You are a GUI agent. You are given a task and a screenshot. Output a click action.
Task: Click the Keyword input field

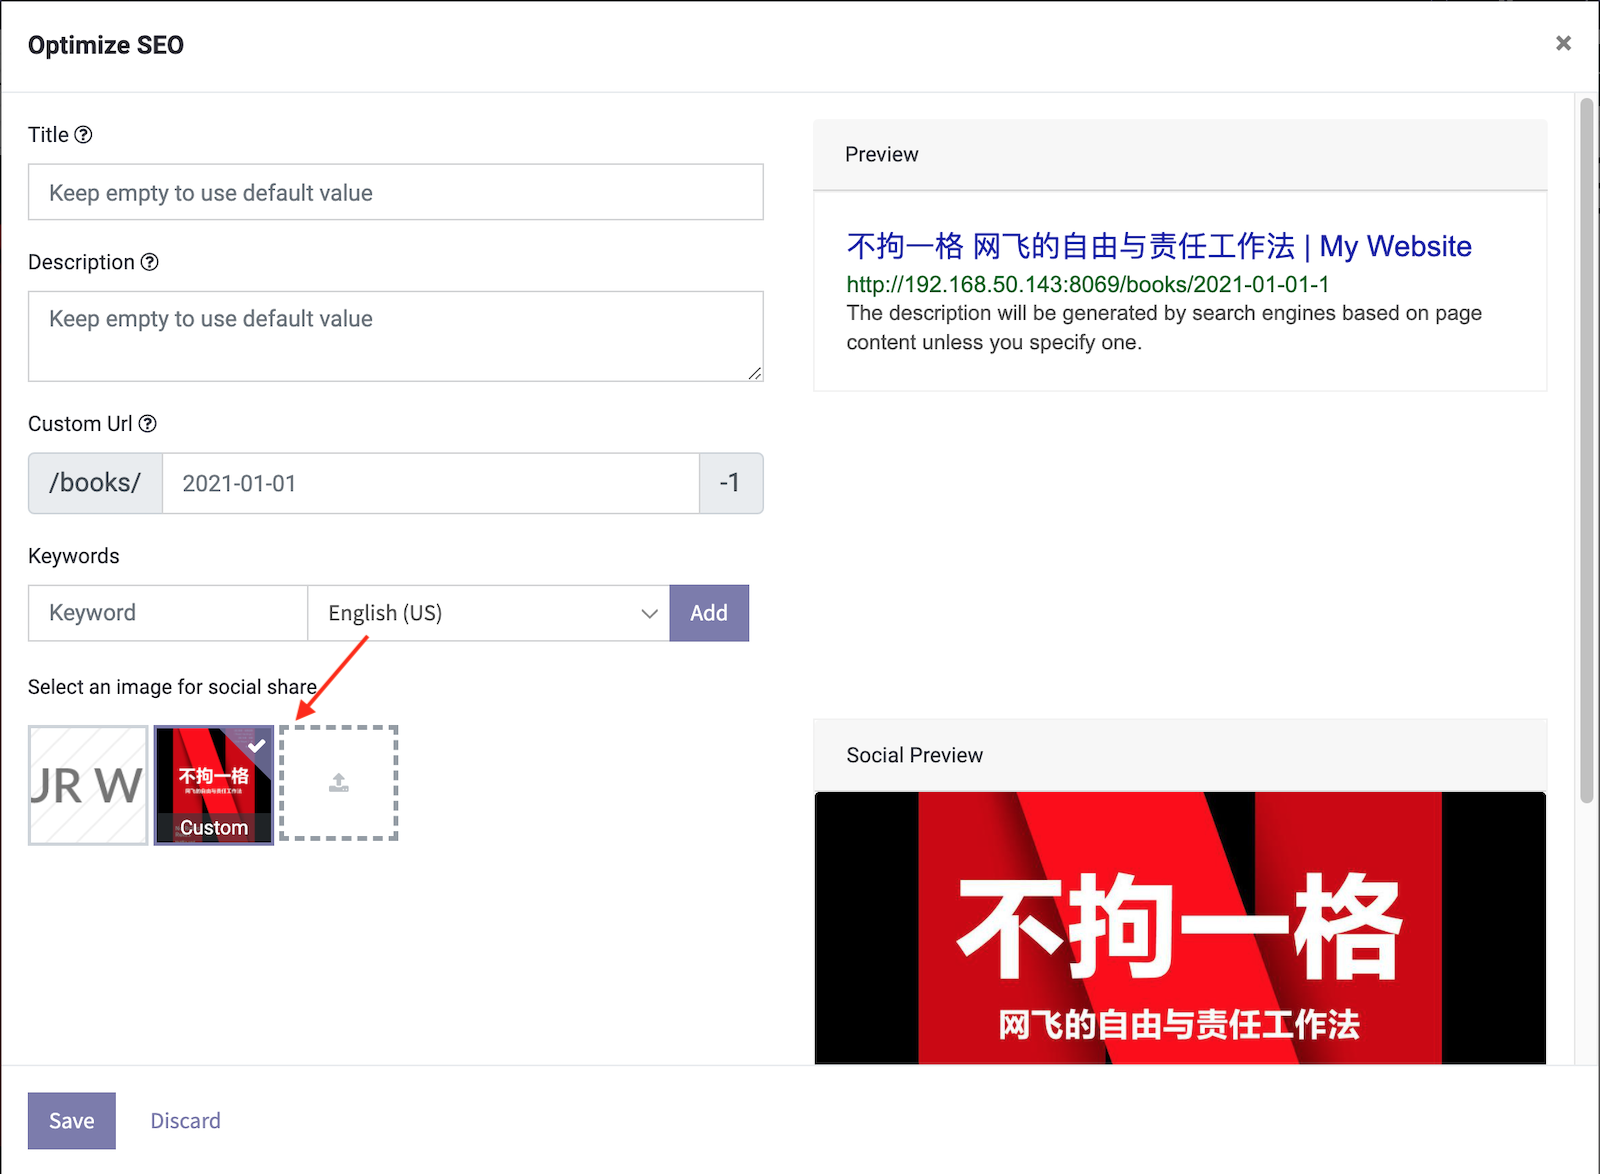(x=168, y=613)
